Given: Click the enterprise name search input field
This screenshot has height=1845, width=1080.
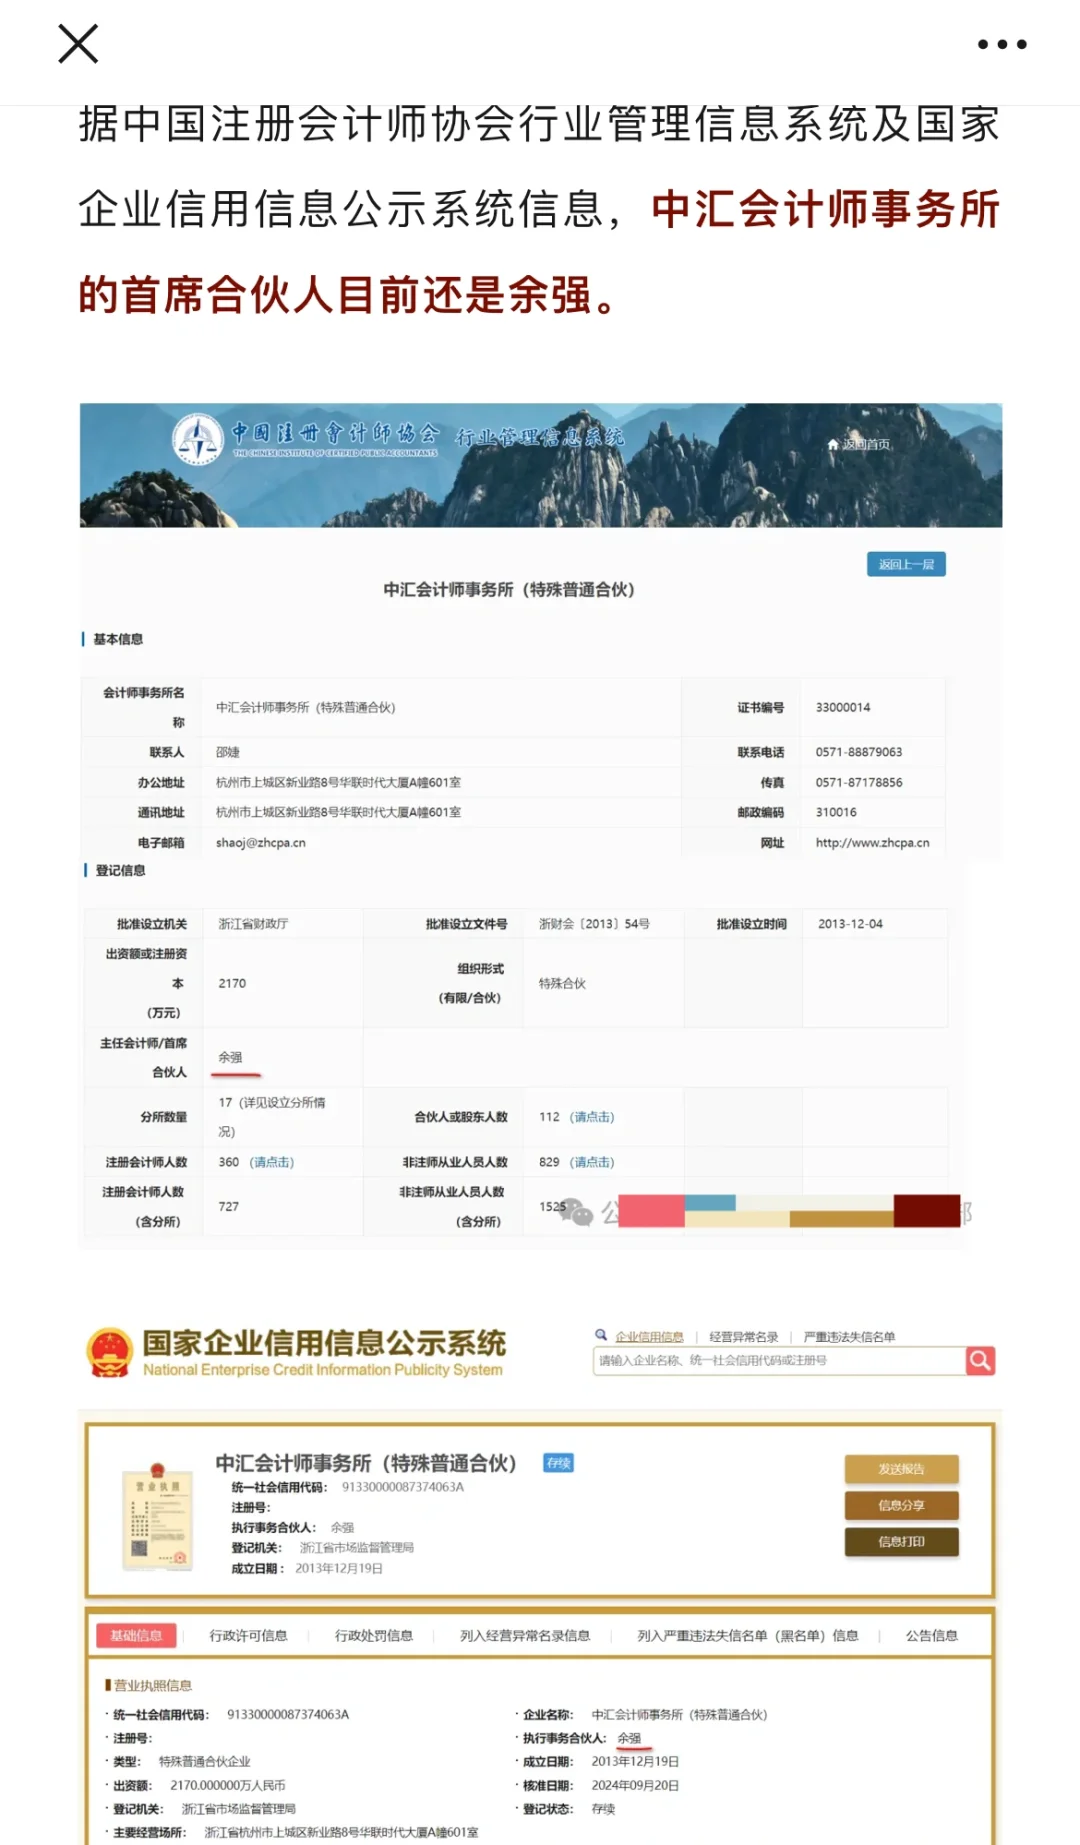Looking at the screenshot, I should click(x=780, y=1361).
